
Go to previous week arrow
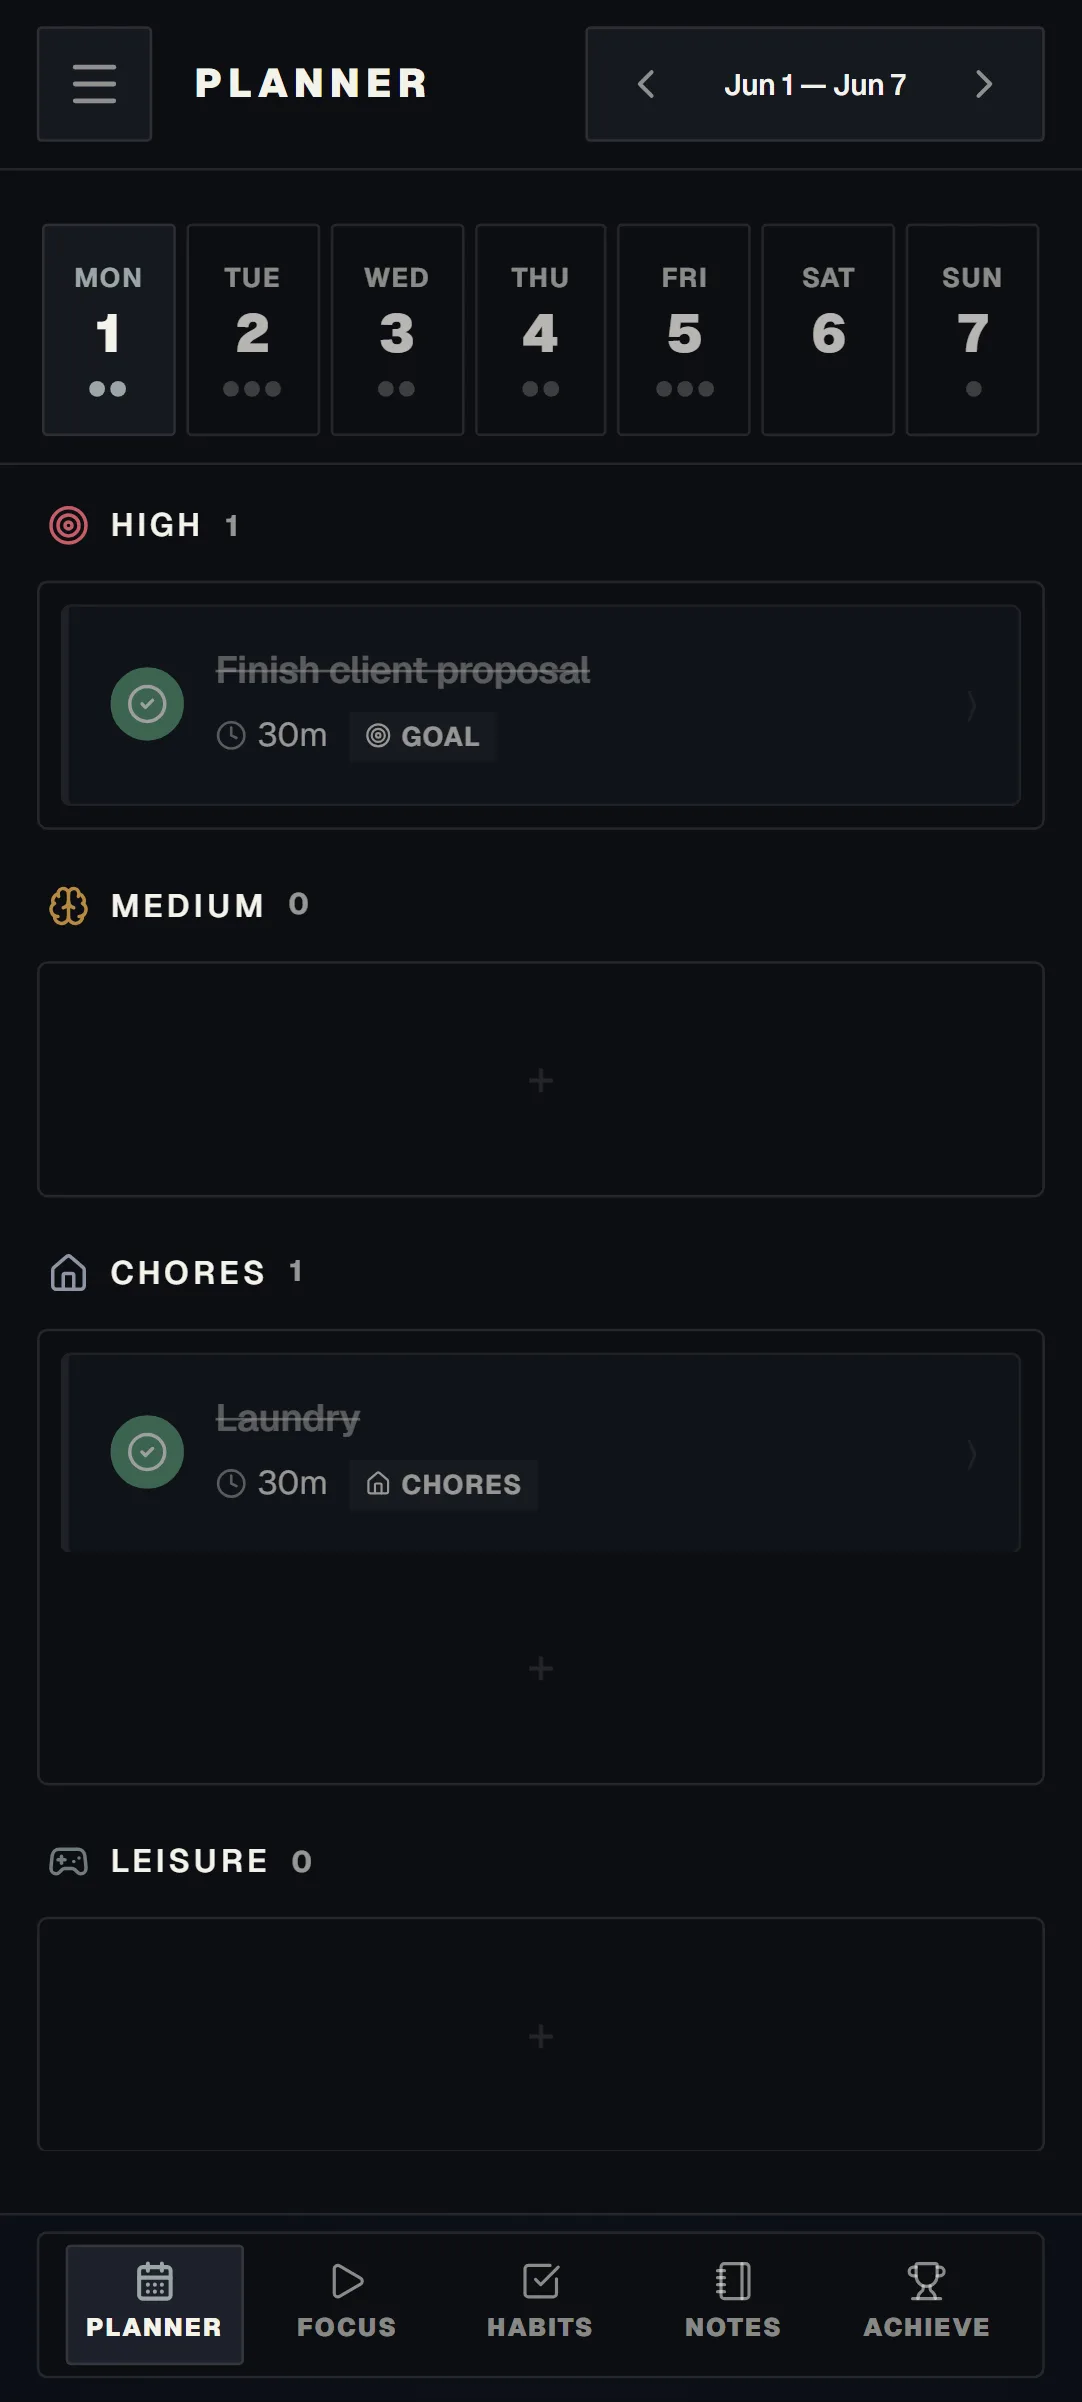coord(647,84)
